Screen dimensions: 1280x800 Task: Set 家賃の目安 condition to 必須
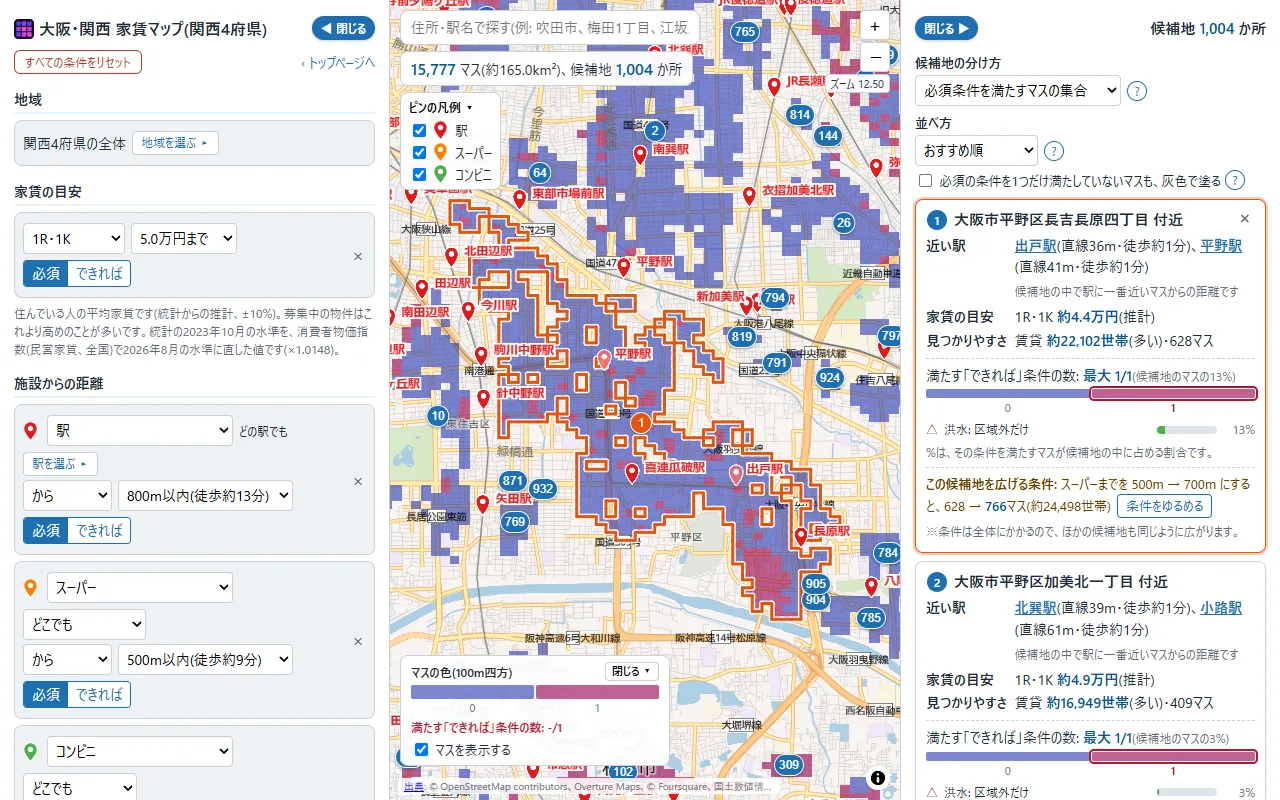point(46,273)
